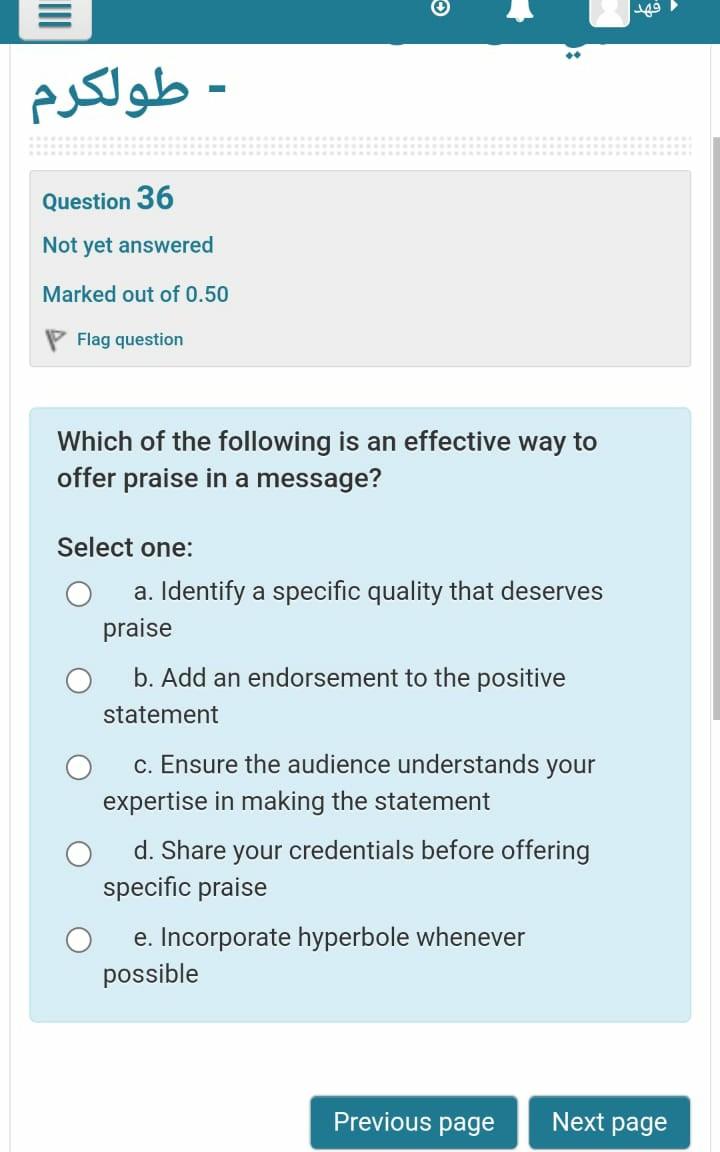Click the flag icon beside Flag question

(x=54, y=339)
